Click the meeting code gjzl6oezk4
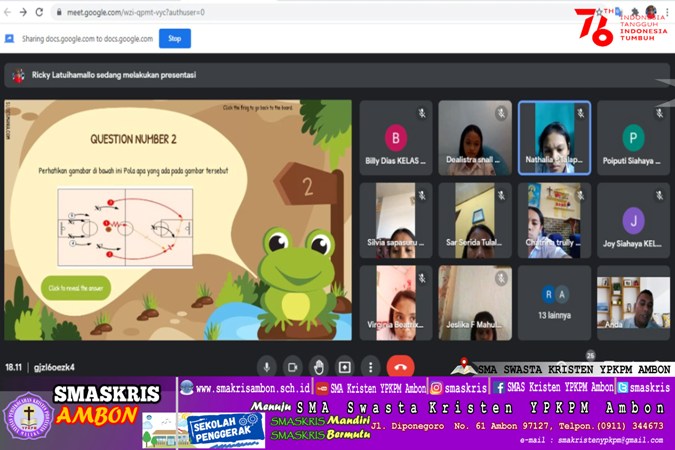This screenshot has width=675, height=450. tap(54, 367)
